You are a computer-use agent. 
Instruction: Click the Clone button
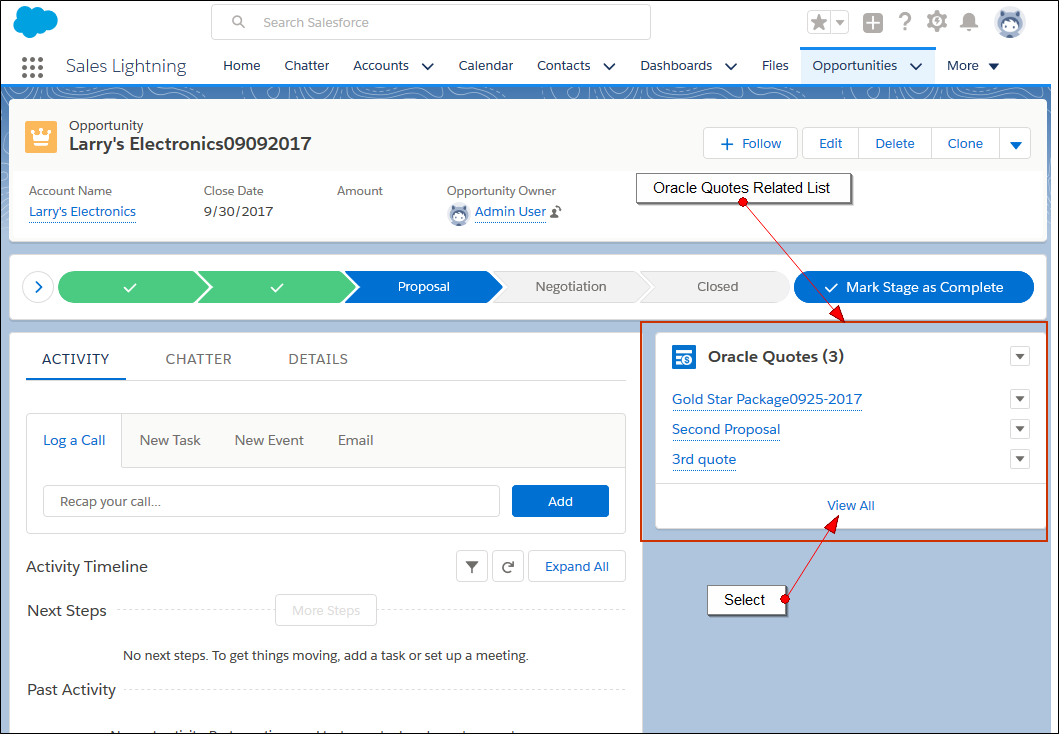click(x=965, y=143)
